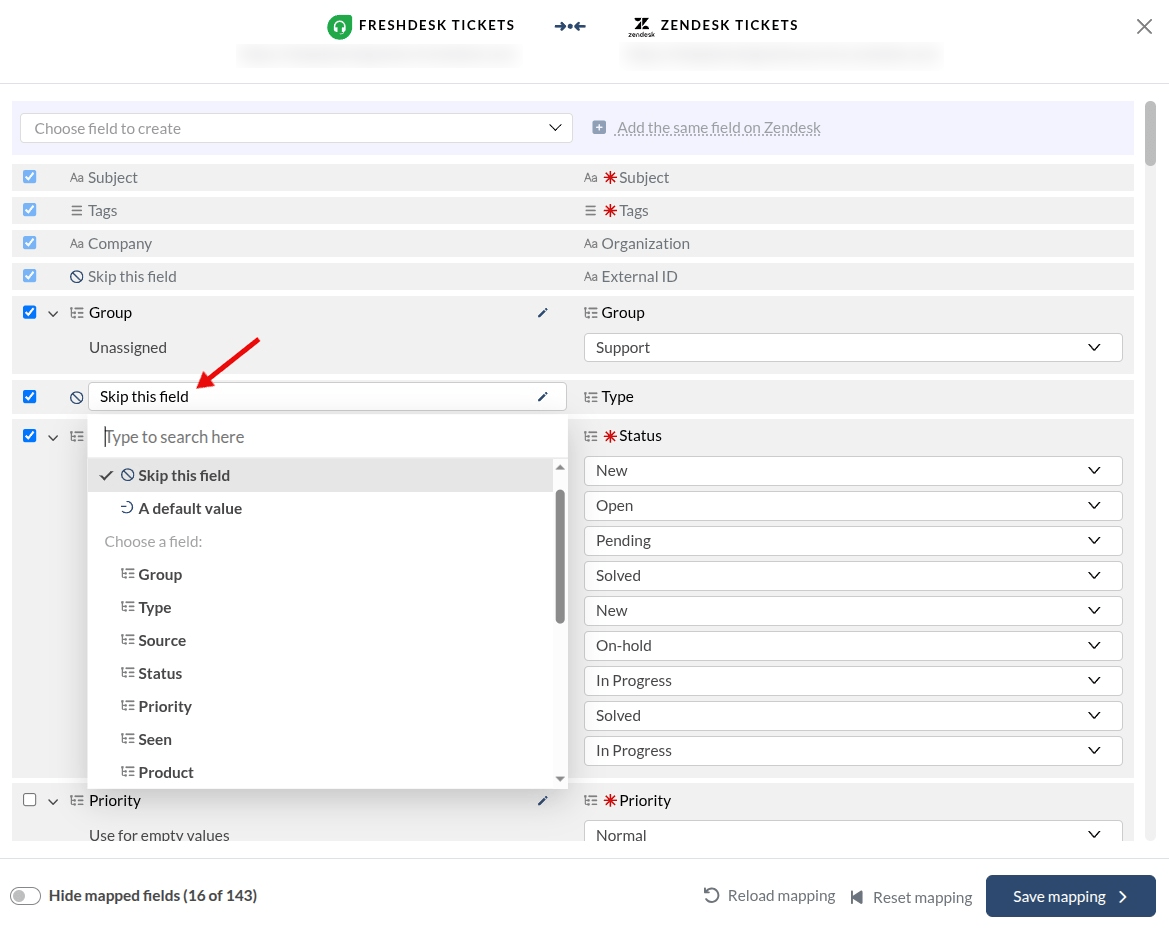Enable the Hide mapped fields toggle
This screenshot has width=1169, height=929.
coord(25,895)
